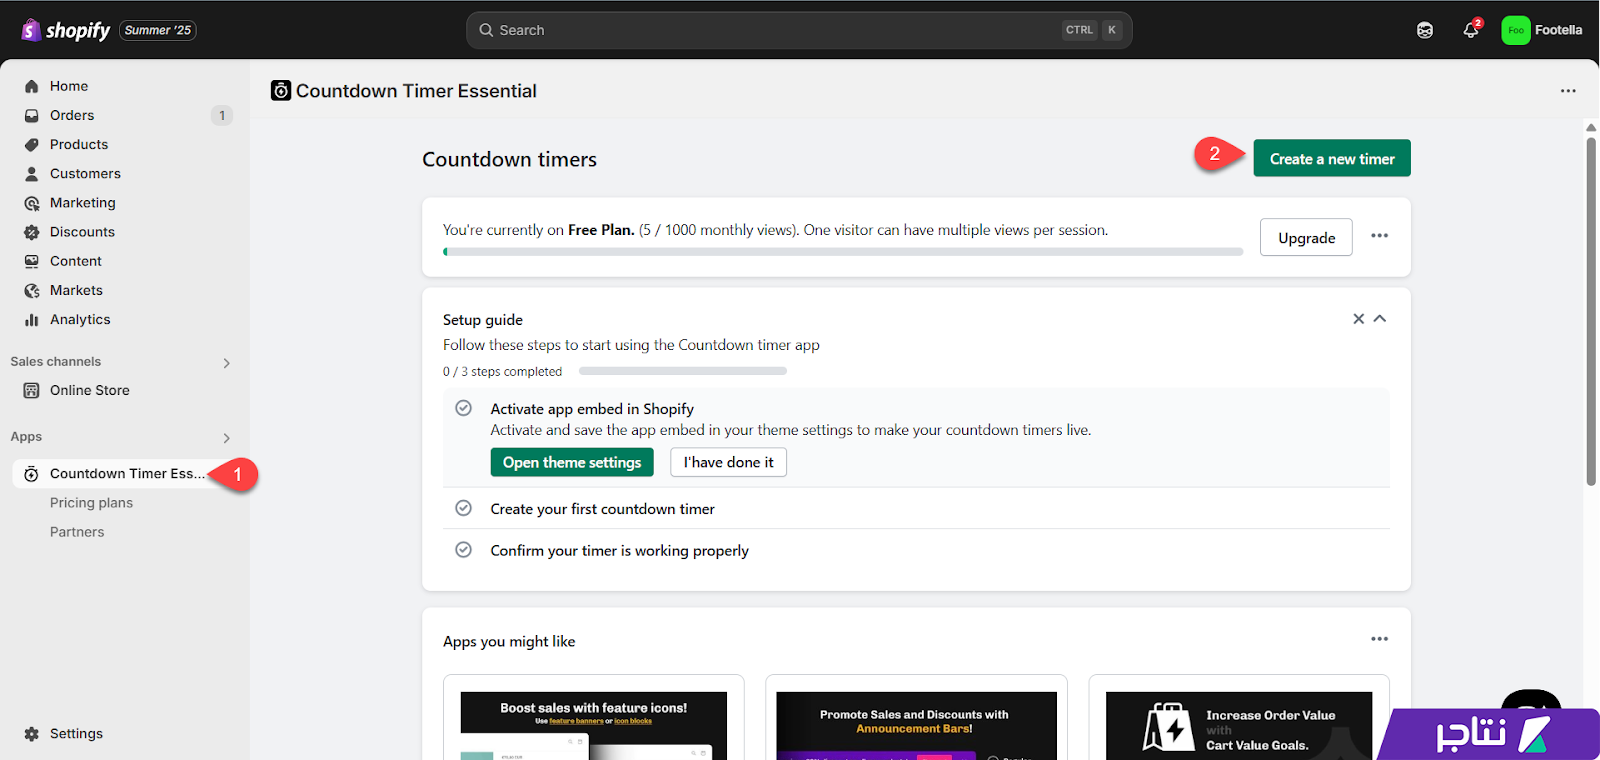Click the setup steps progress bar
1600x760 pixels.
pyautogui.click(x=683, y=371)
